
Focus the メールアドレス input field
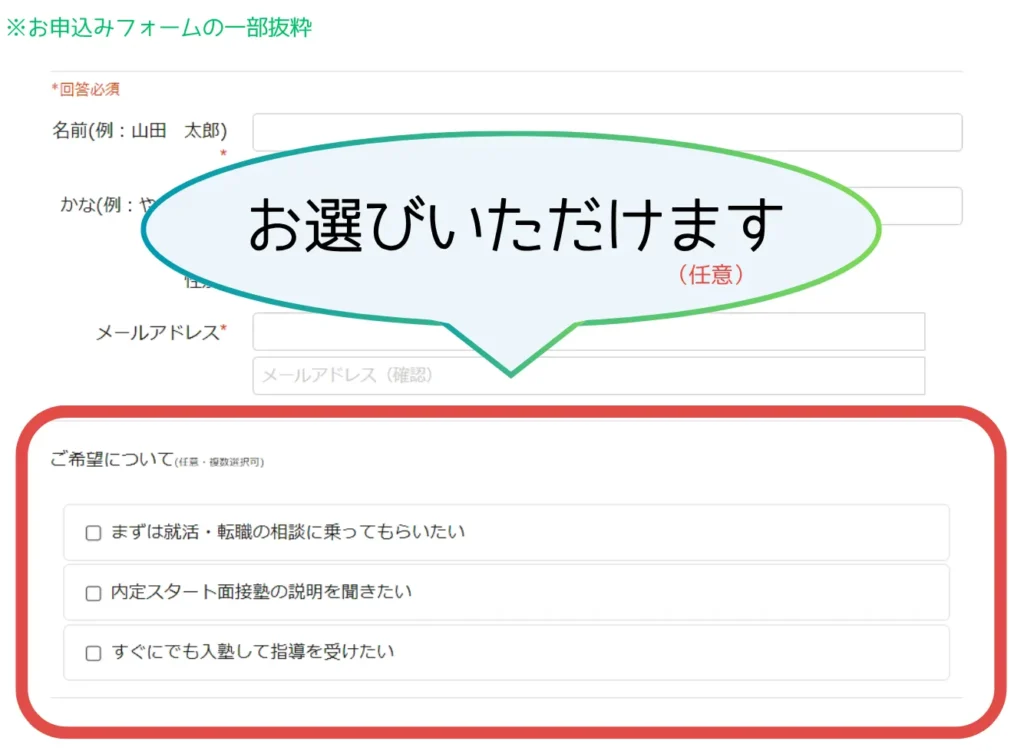(588, 332)
